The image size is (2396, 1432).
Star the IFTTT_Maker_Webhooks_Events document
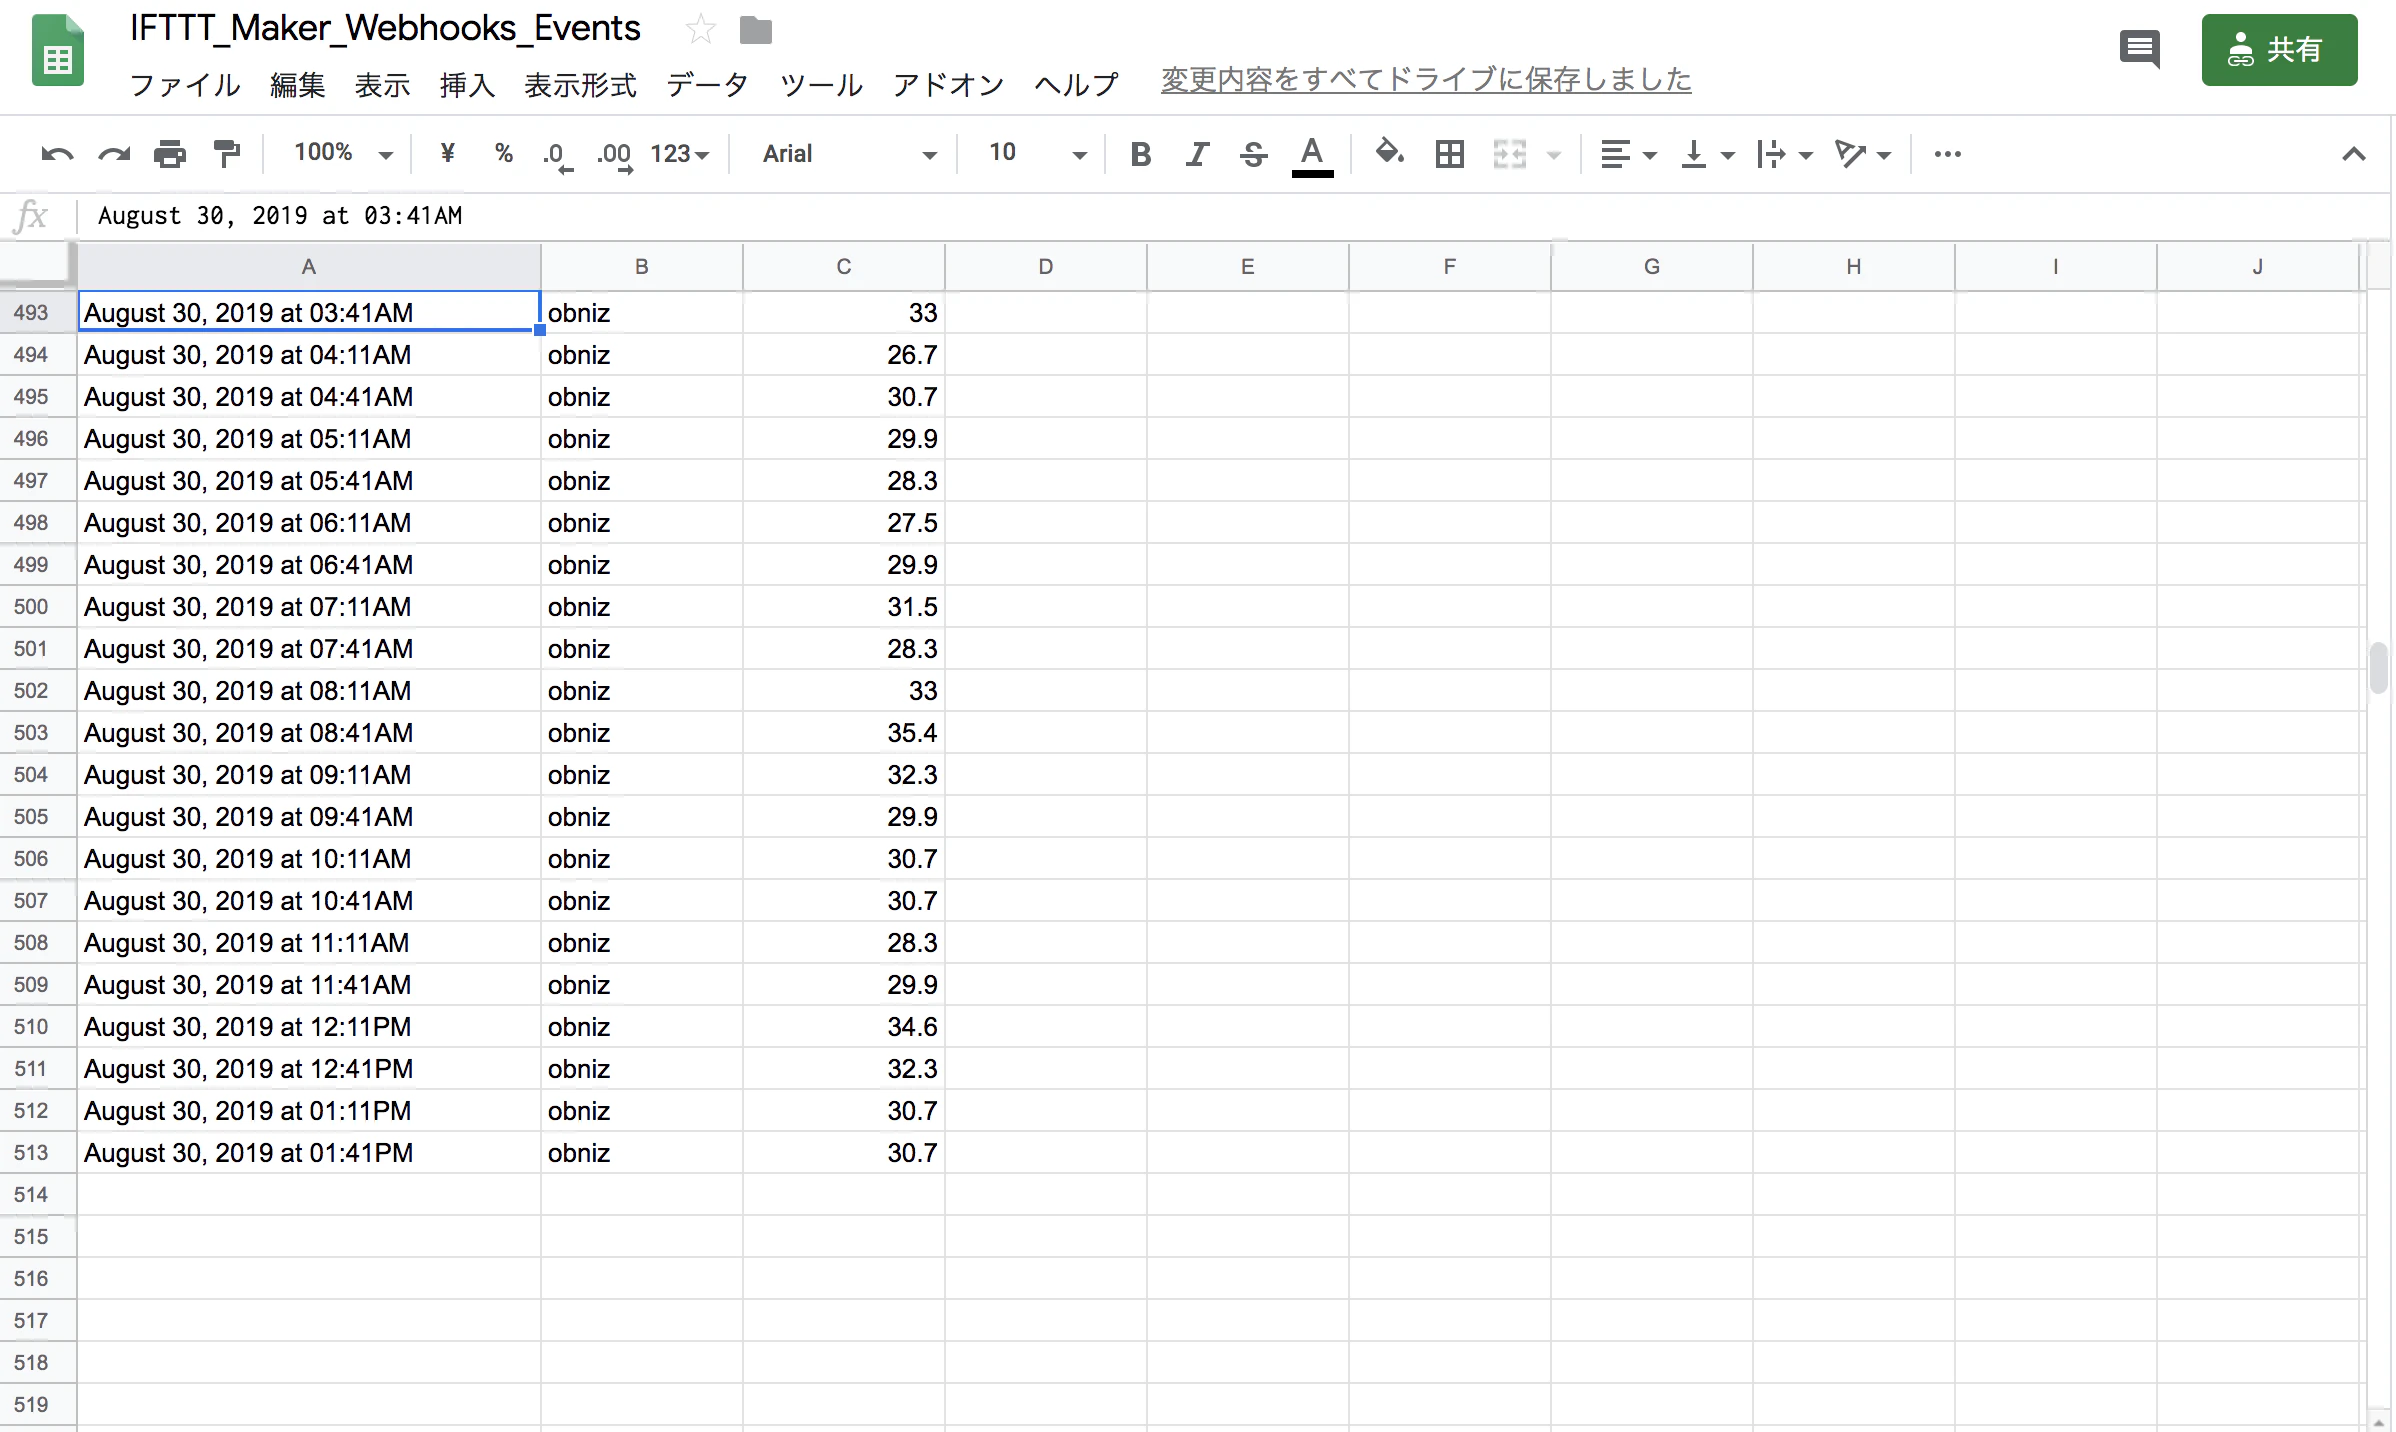700,30
